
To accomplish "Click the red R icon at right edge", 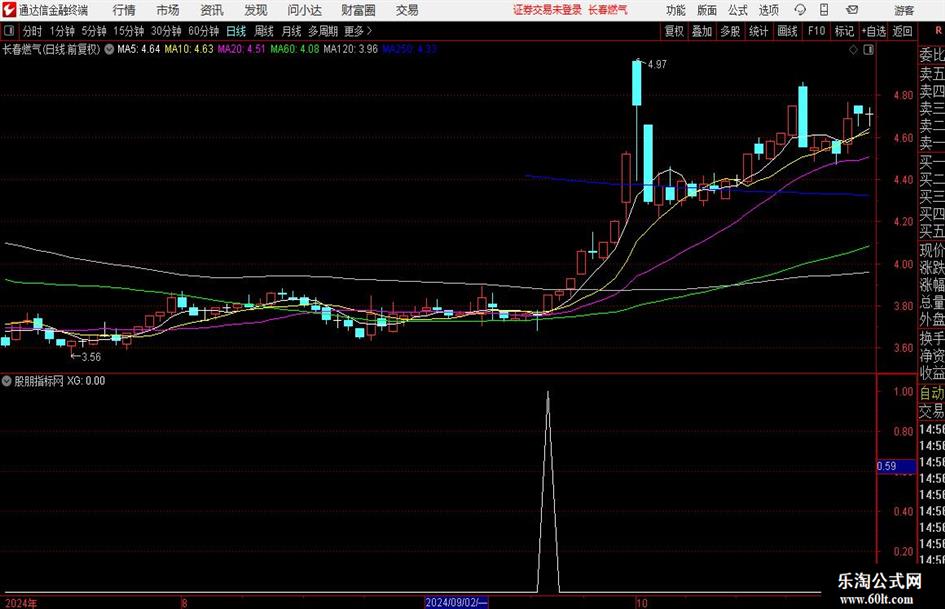I will click(x=938, y=30).
